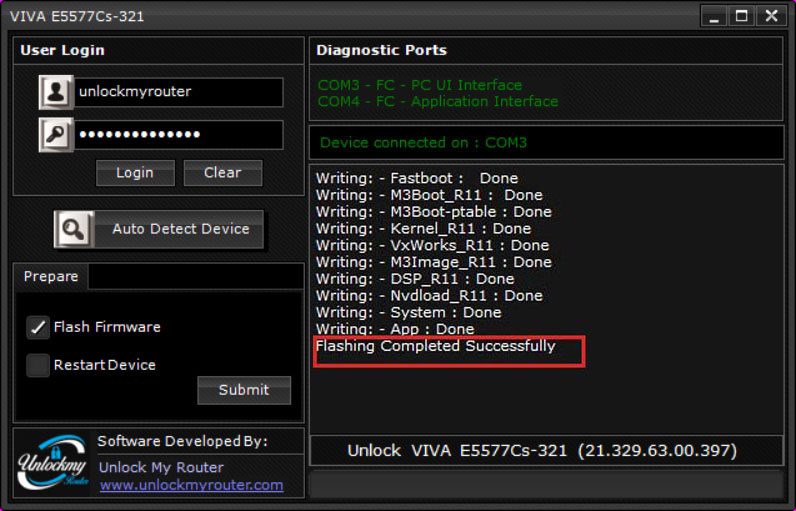The width and height of the screenshot is (796, 511).
Task: Click log line Writing: - App : Done
Action: click(395, 329)
